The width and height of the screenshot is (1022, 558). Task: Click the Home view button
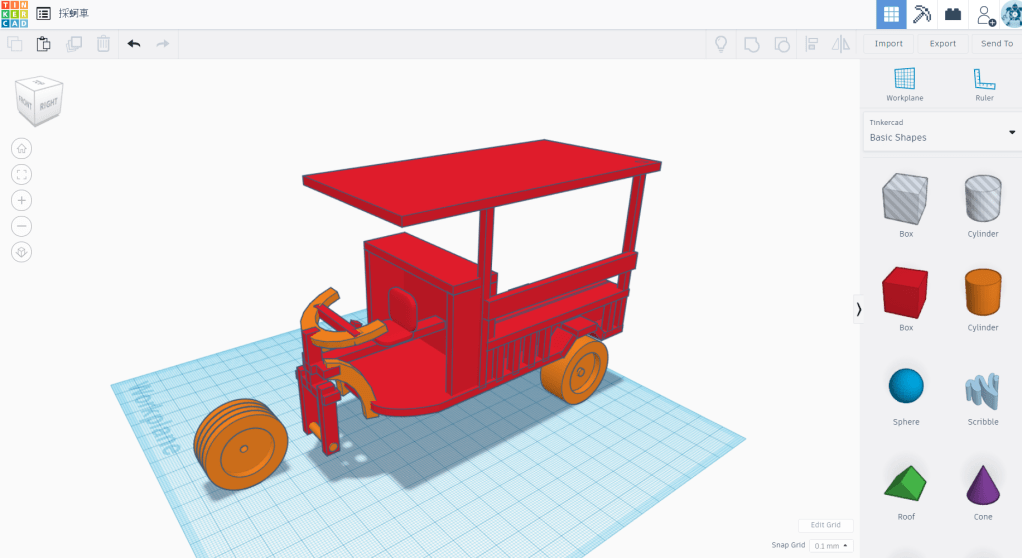(21, 148)
